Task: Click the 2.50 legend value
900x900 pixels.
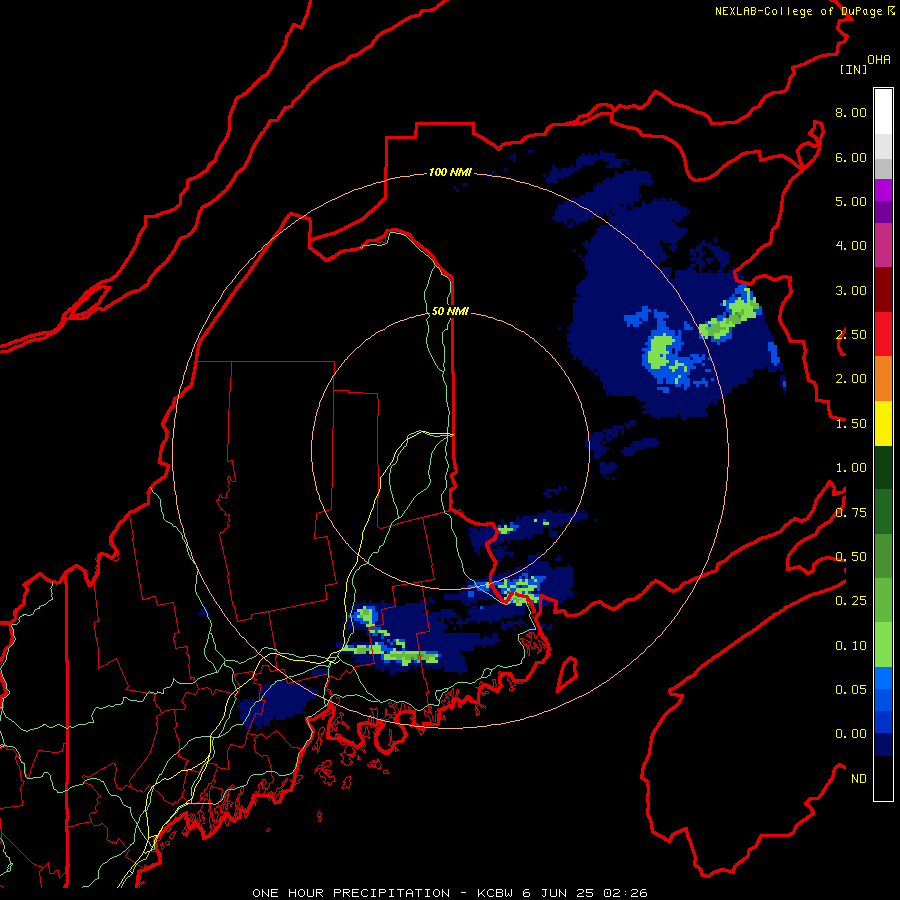Action: pyautogui.click(x=851, y=335)
